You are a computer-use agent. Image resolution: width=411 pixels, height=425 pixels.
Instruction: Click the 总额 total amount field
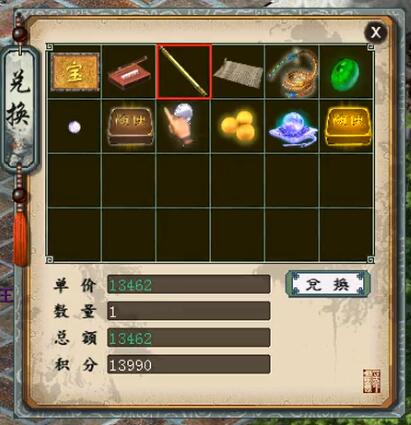coord(189,338)
